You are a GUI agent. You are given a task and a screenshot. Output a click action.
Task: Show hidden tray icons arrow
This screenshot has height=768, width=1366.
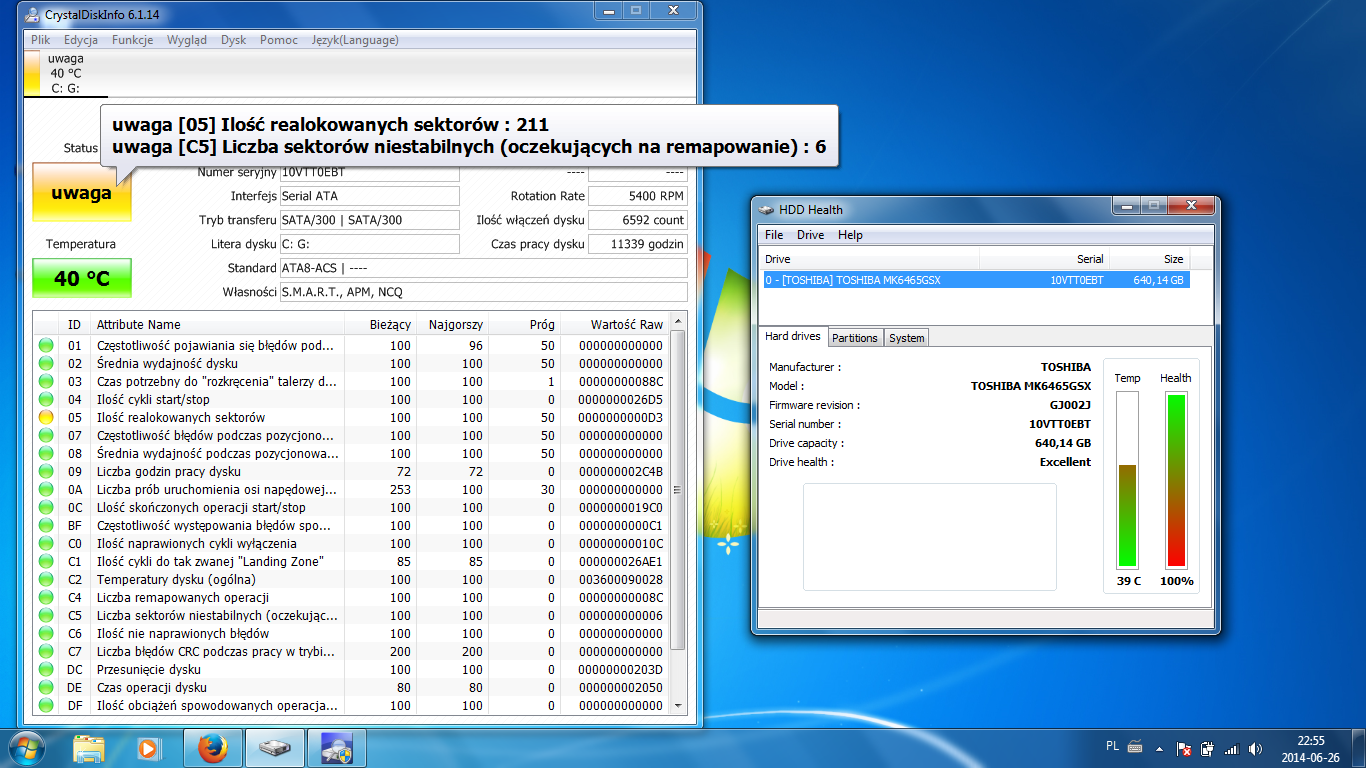click(1161, 748)
